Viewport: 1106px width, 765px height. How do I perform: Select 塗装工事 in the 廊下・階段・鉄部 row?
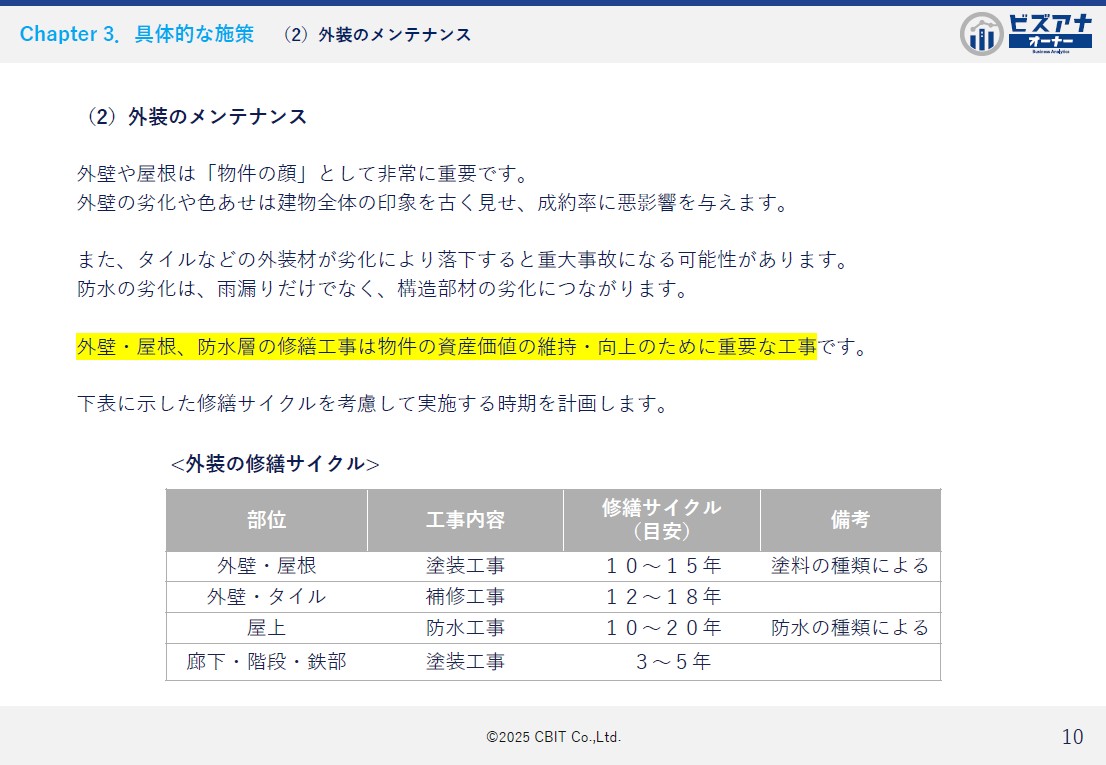(x=466, y=661)
